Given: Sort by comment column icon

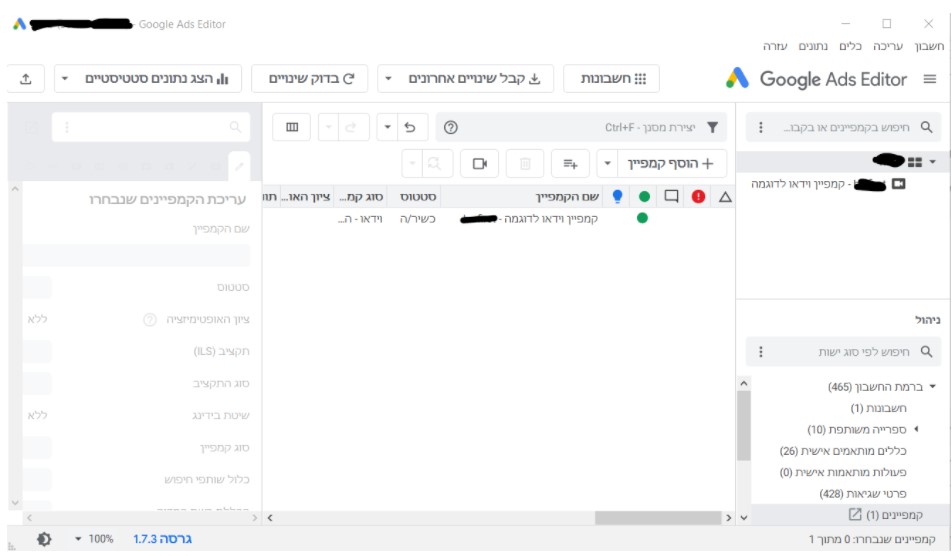Looking at the screenshot, I should pyautogui.click(x=671, y=197).
